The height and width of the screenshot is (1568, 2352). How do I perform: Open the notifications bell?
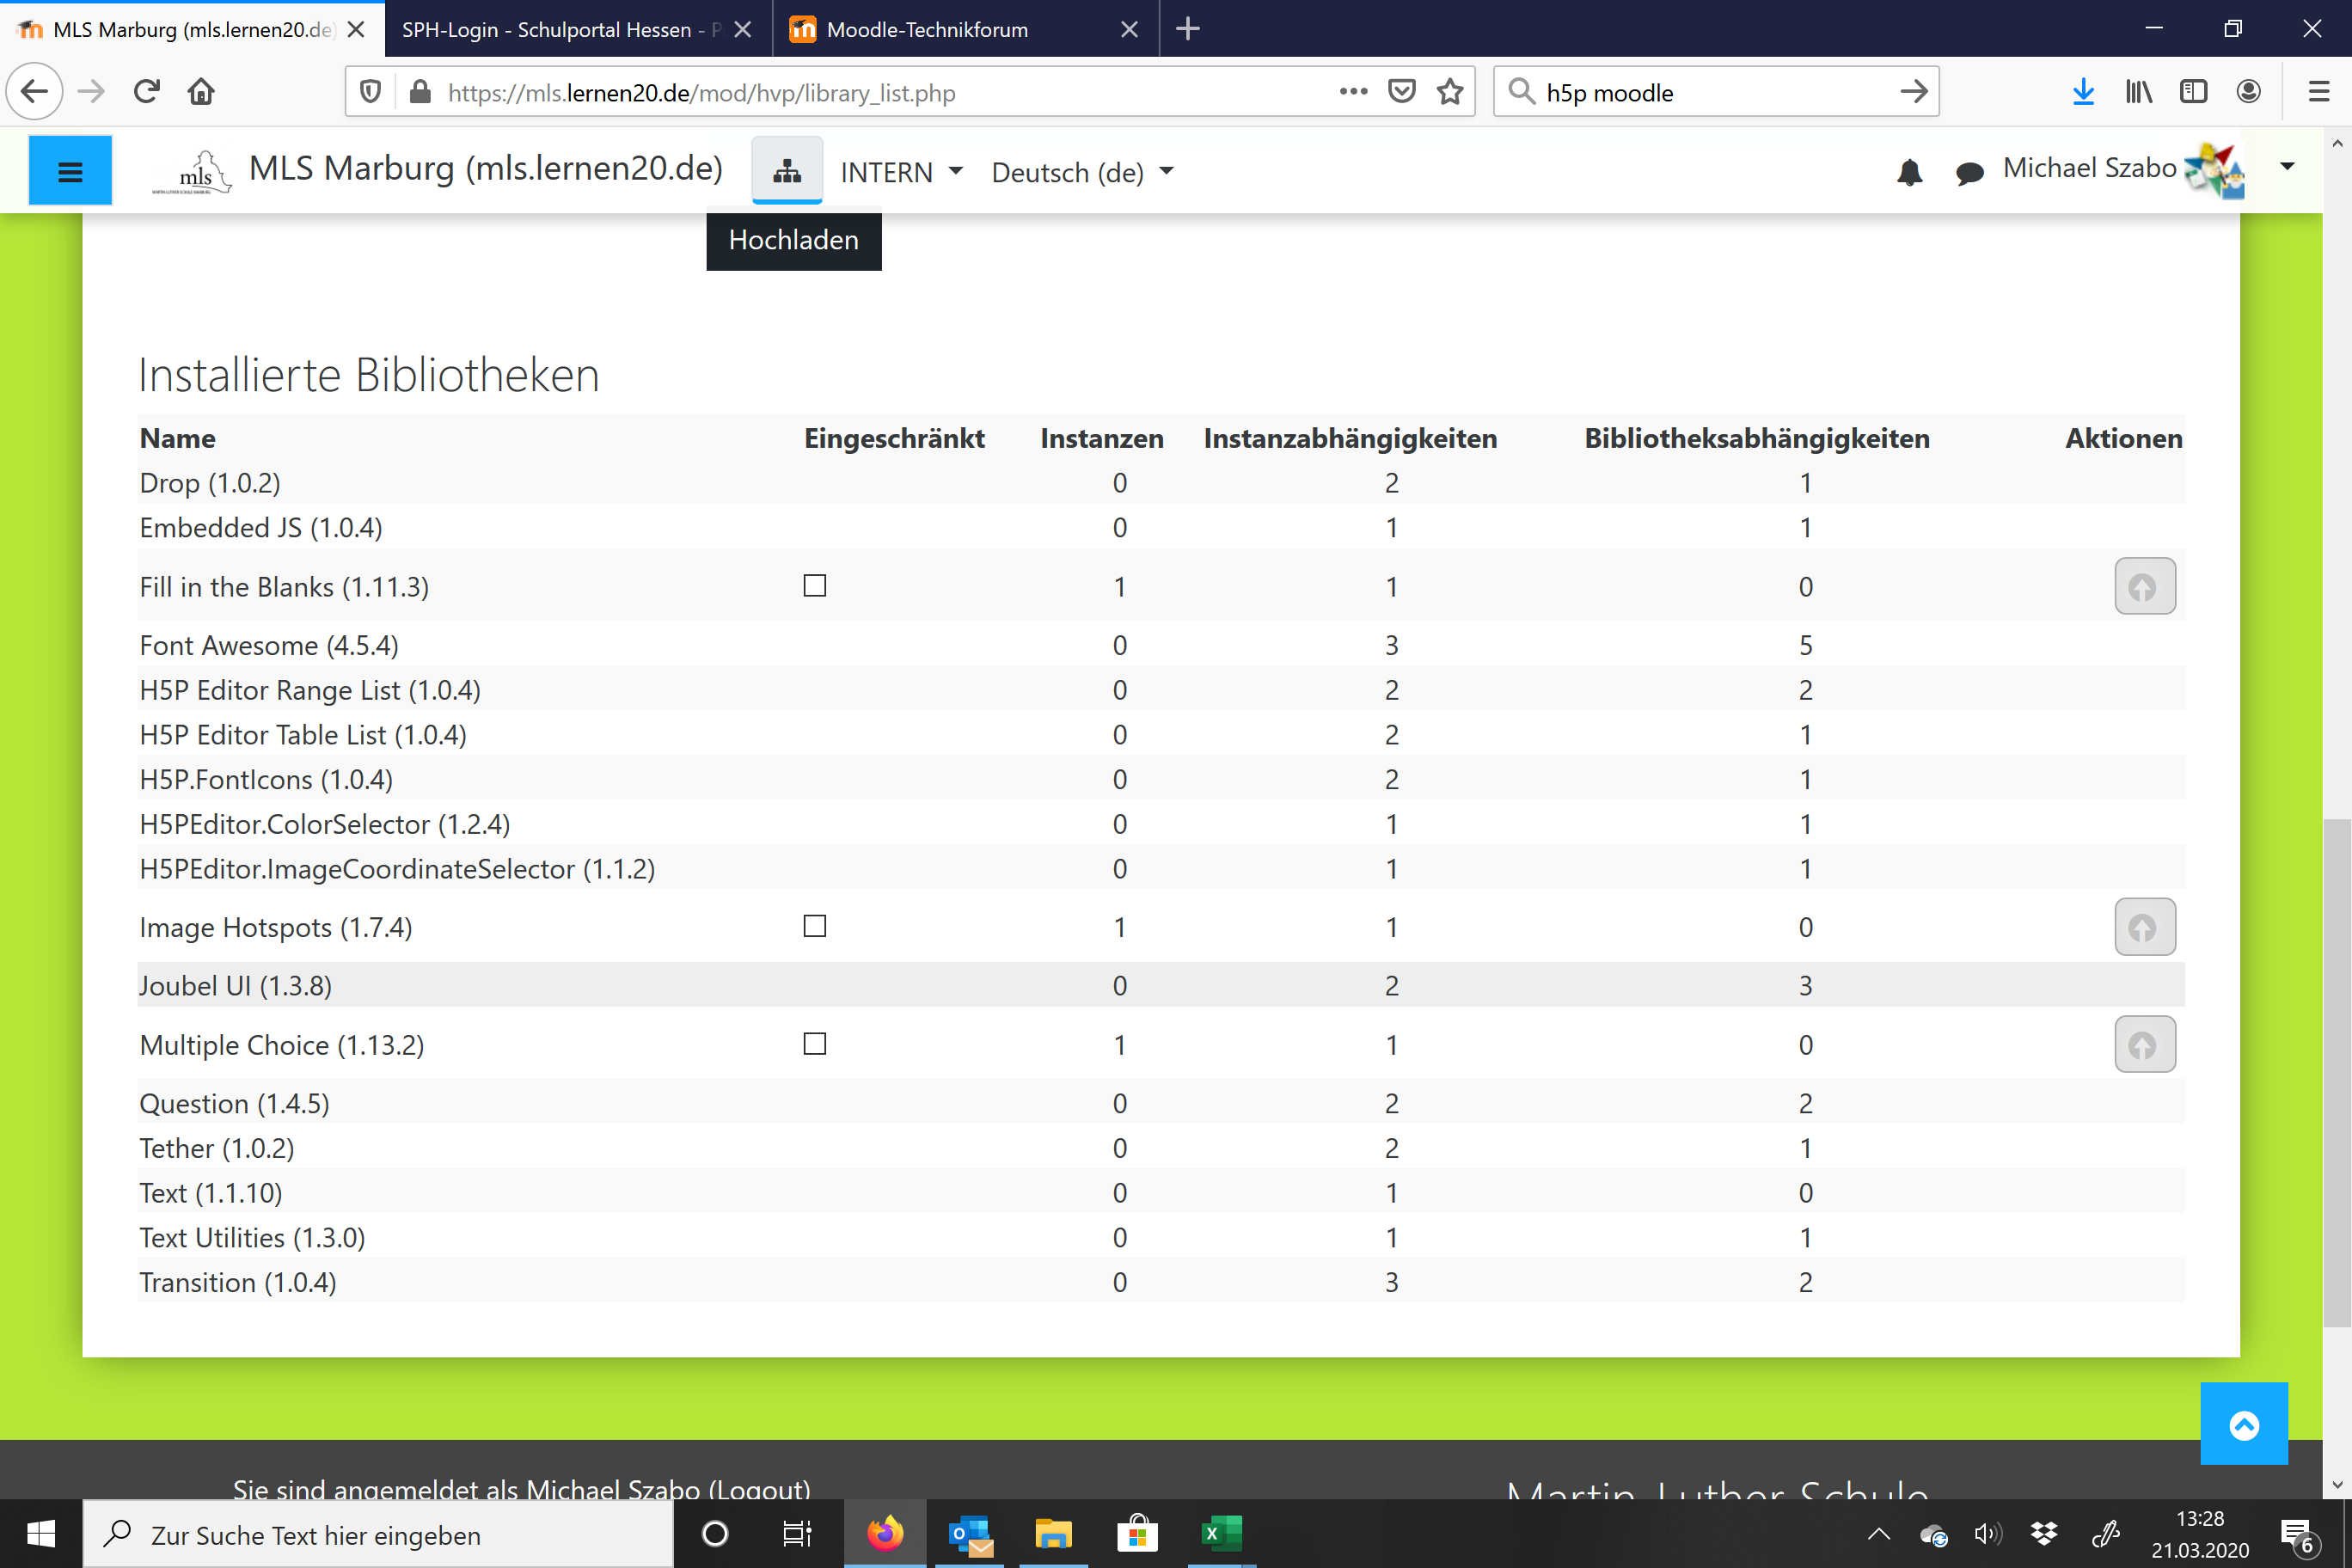1909,172
